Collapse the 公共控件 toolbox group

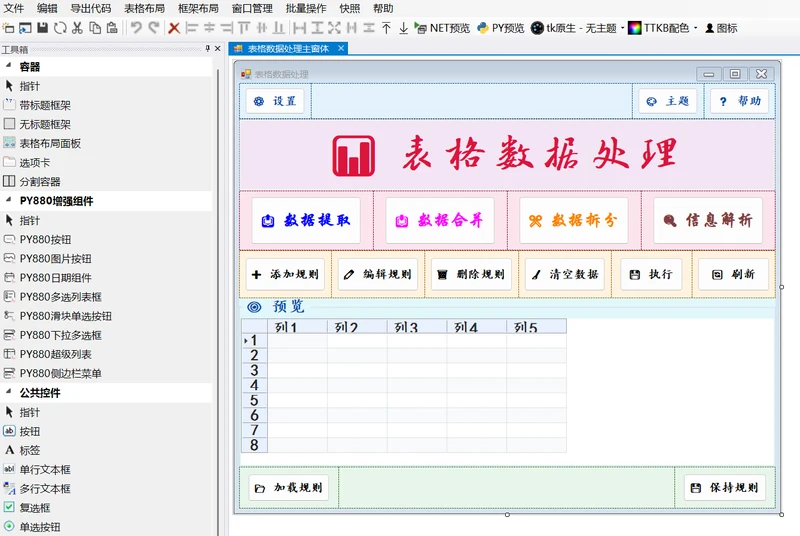tap(9, 392)
